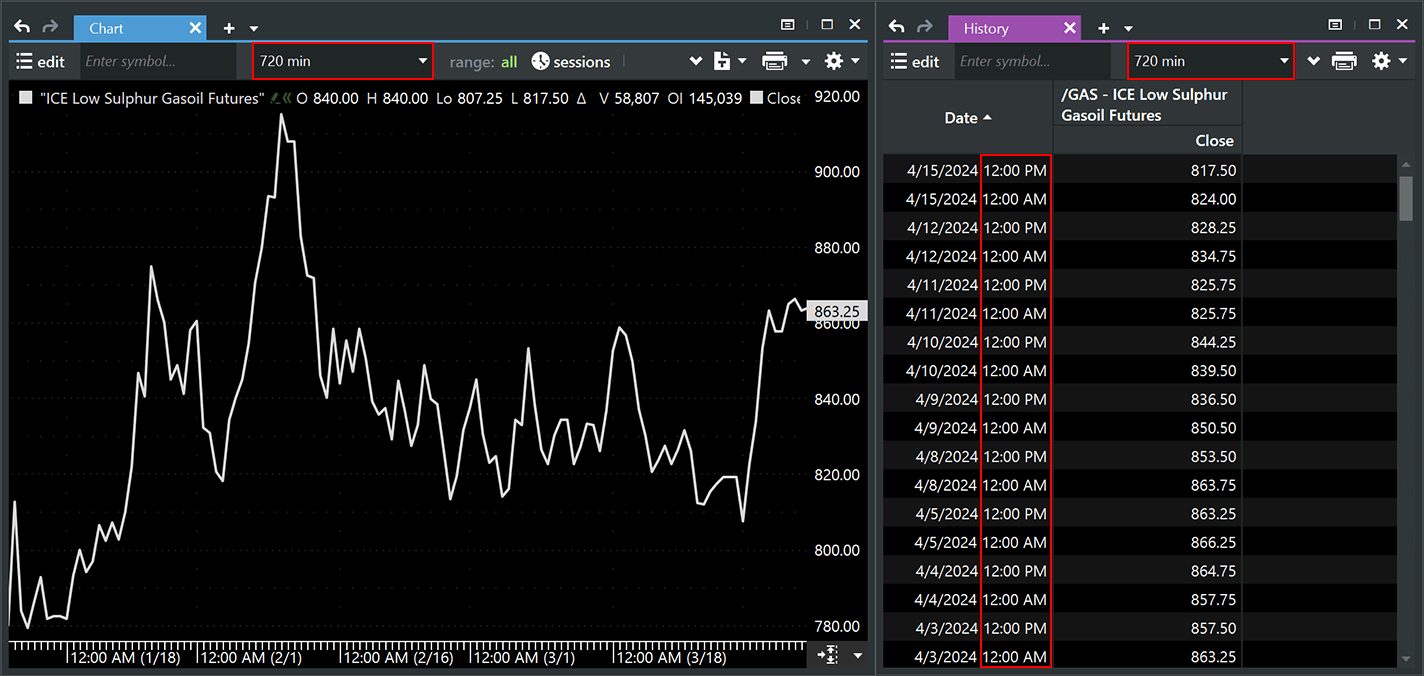This screenshot has width=1424, height=676.
Task: Toggle the ICE Low Sulphur Gasoil Futures checkbox
Action: point(26,98)
